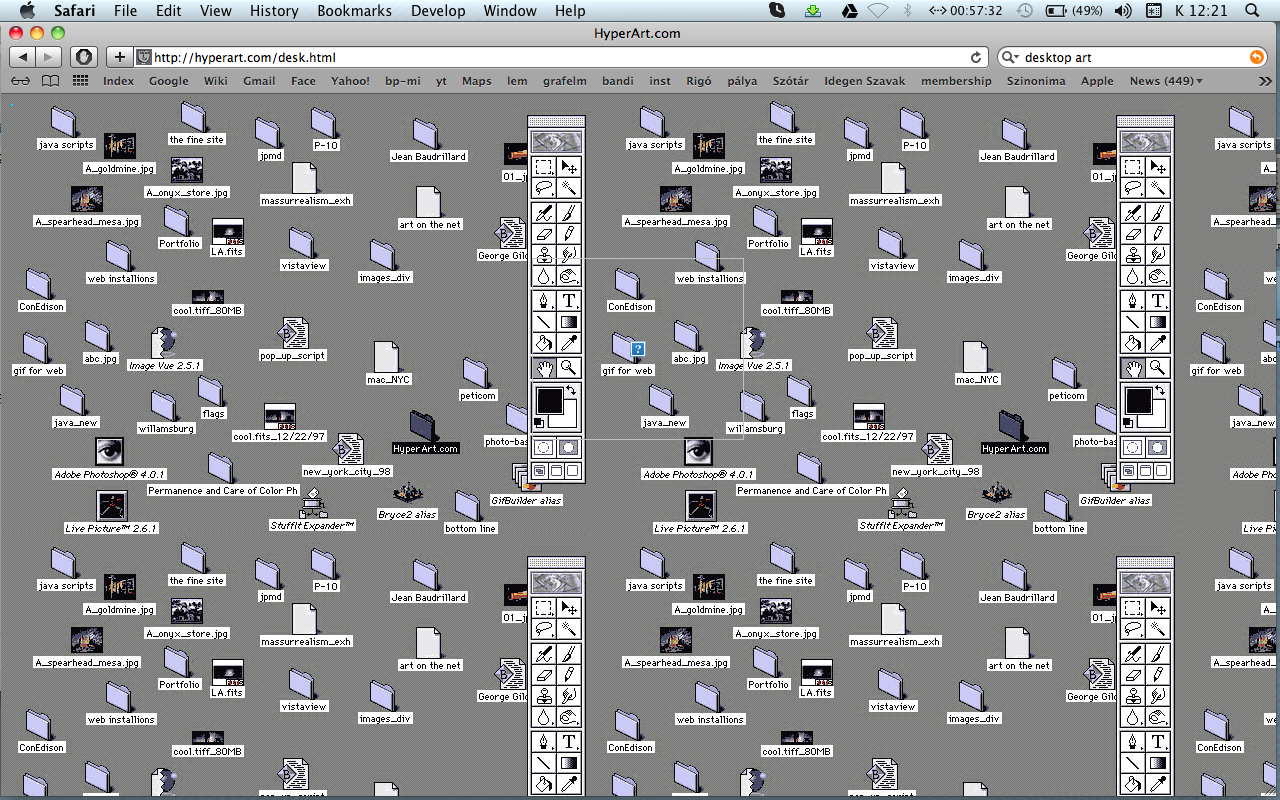Open the lem bookmark
The height and width of the screenshot is (800, 1280).
pos(517,81)
